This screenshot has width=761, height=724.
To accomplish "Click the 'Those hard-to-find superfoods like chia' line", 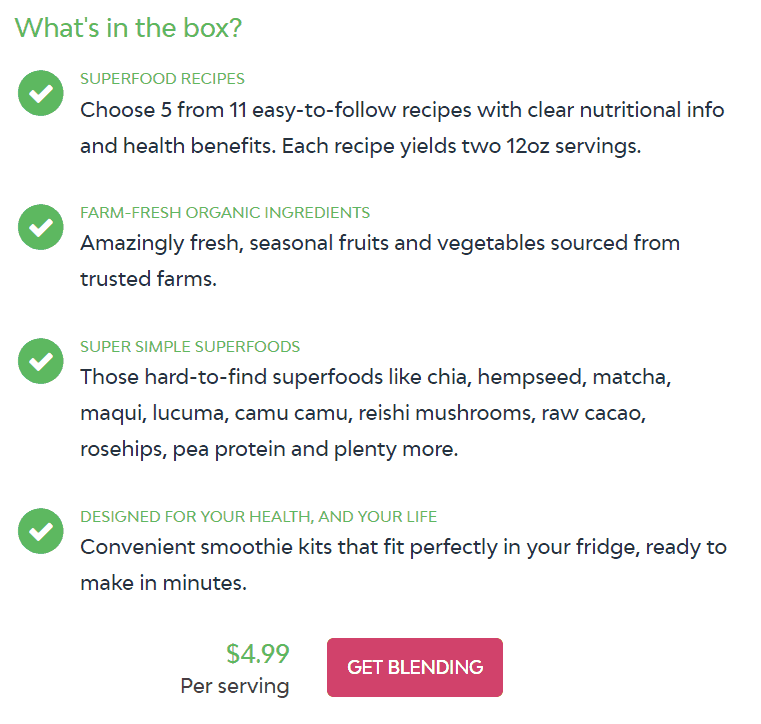I will click(x=376, y=377).
